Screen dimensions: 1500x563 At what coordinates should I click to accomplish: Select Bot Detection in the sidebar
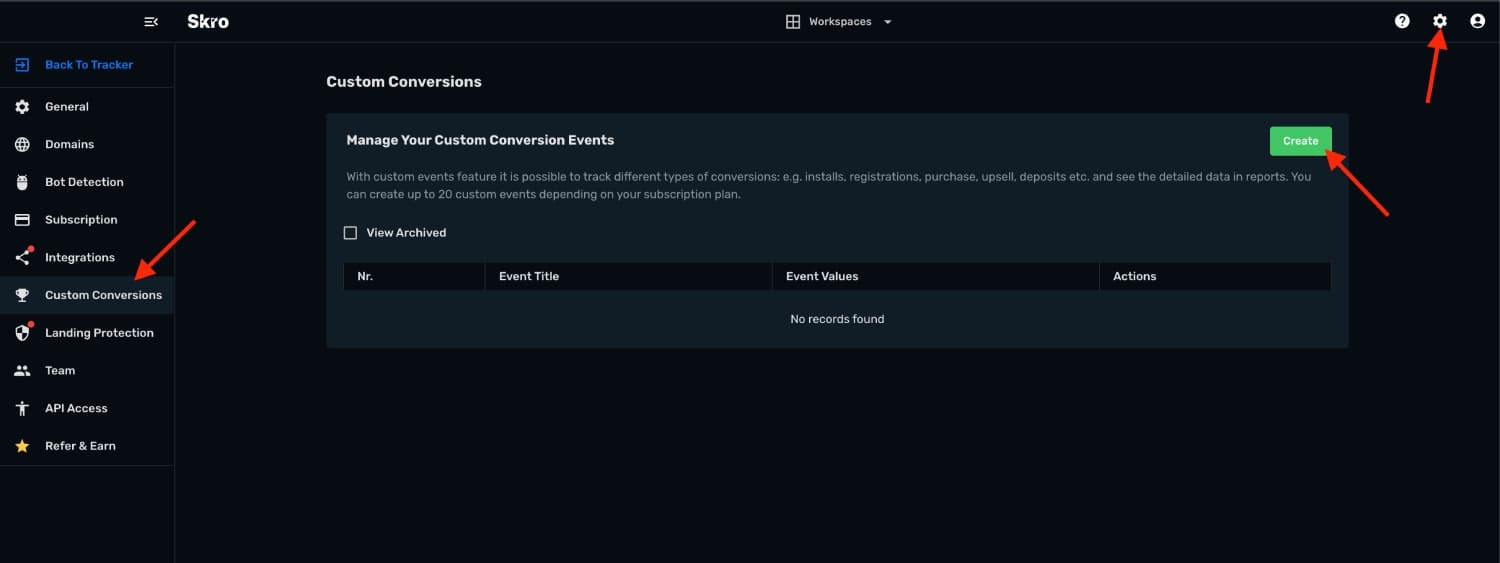[87, 182]
